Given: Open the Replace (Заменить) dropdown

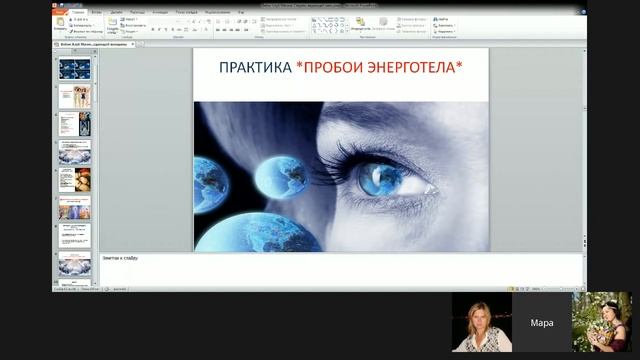Looking at the screenshot, I should (444, 25).
